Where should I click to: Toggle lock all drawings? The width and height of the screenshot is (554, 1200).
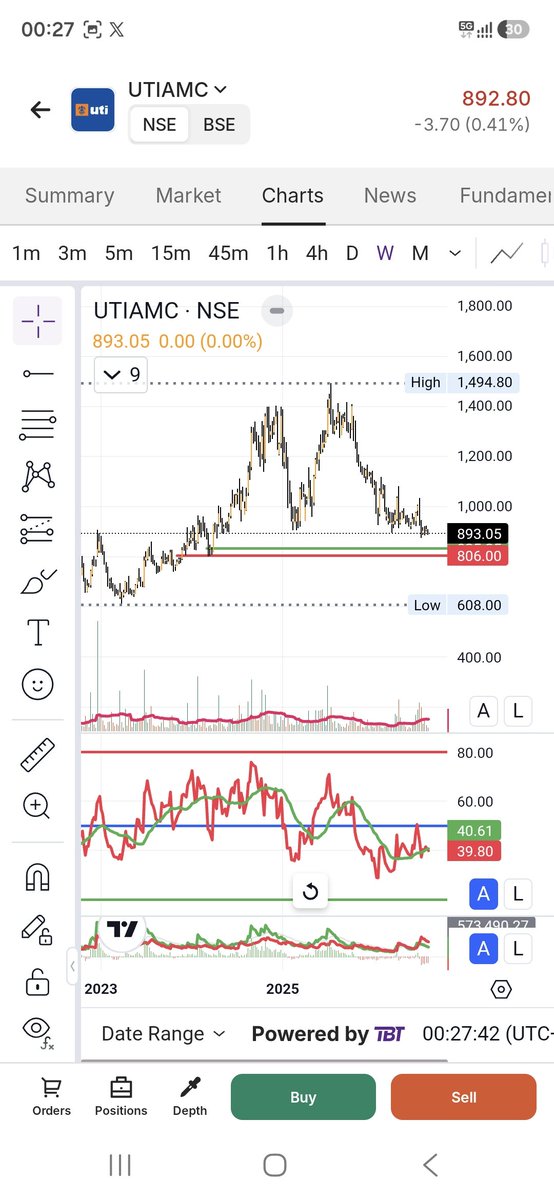38,981
